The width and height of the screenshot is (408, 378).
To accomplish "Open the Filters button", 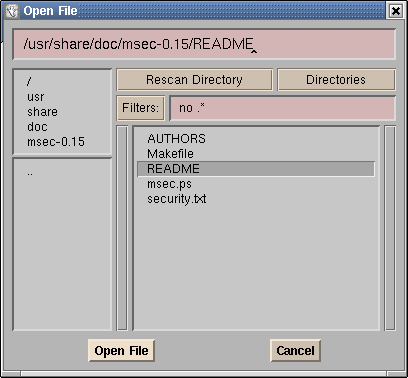I will point(140,108).
